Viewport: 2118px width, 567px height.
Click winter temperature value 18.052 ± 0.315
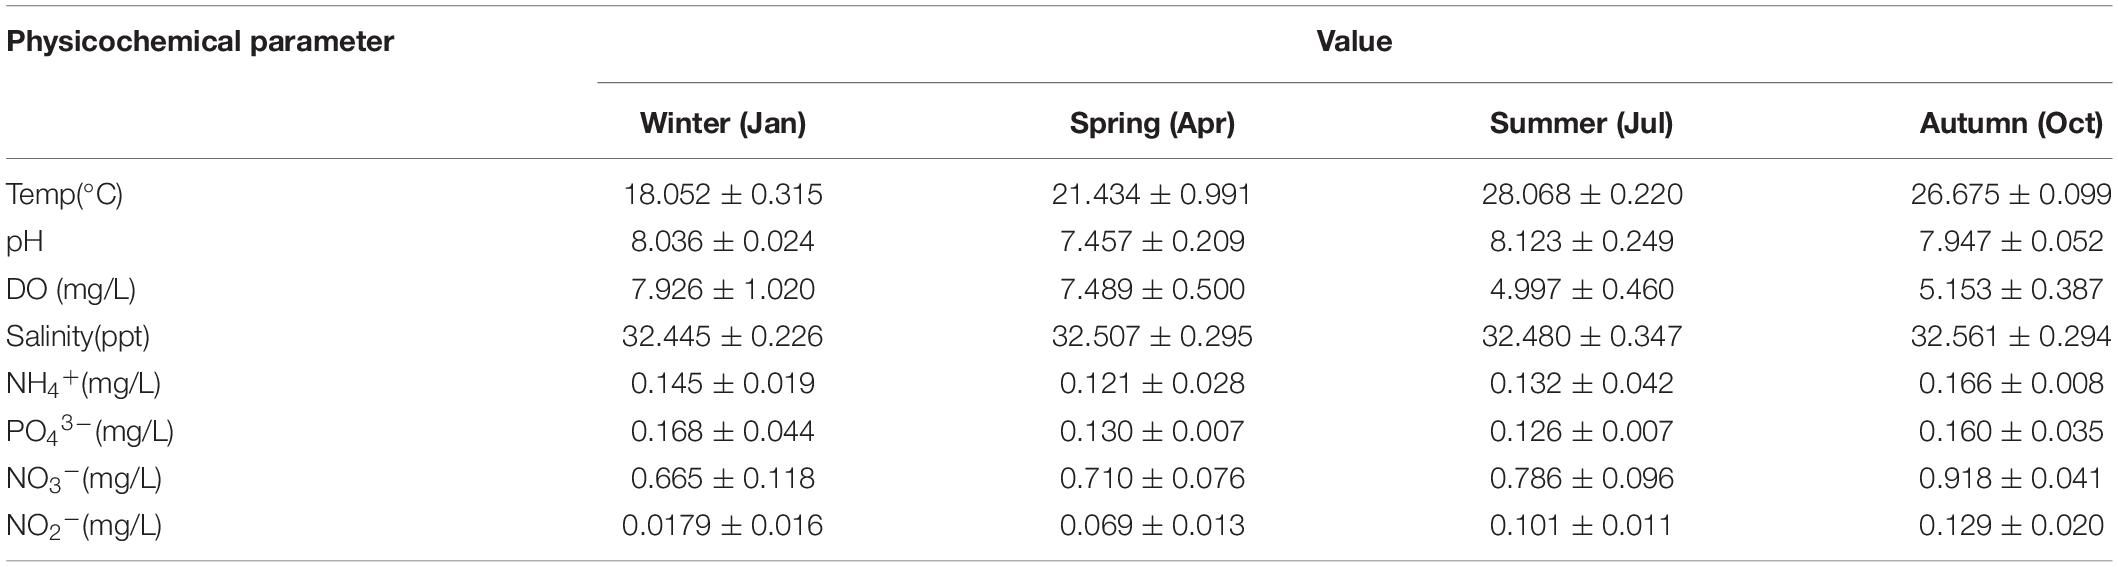coord(723,194)
